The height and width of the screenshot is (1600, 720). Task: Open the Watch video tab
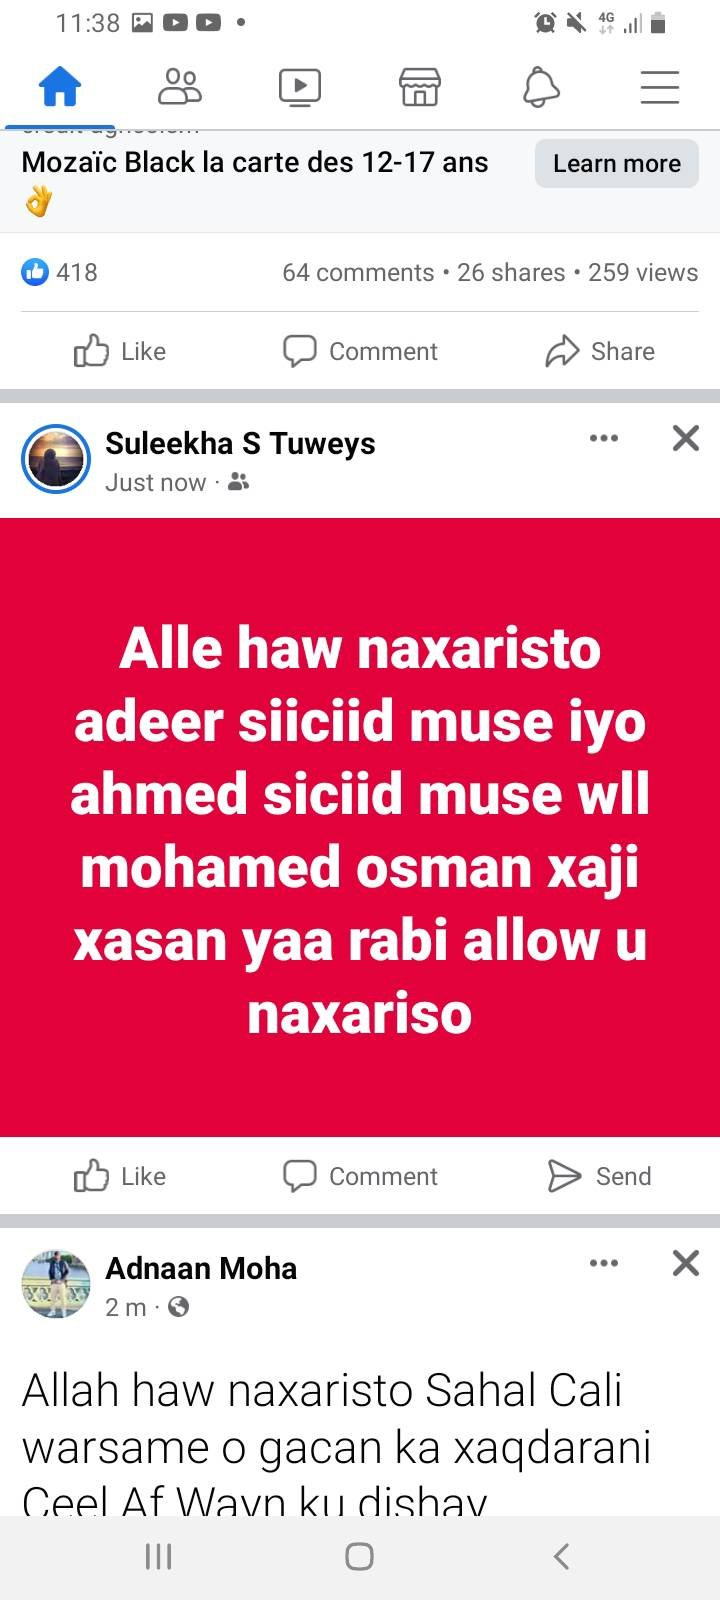[x=300, y=87]
